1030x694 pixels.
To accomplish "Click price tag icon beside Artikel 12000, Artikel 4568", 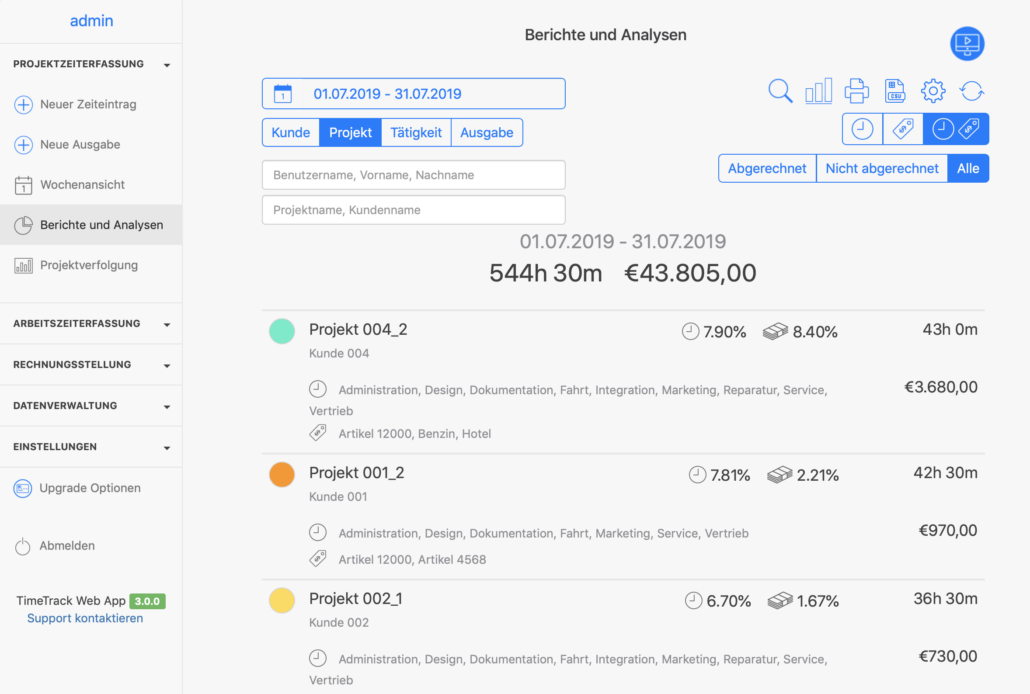I will point(318,559).
